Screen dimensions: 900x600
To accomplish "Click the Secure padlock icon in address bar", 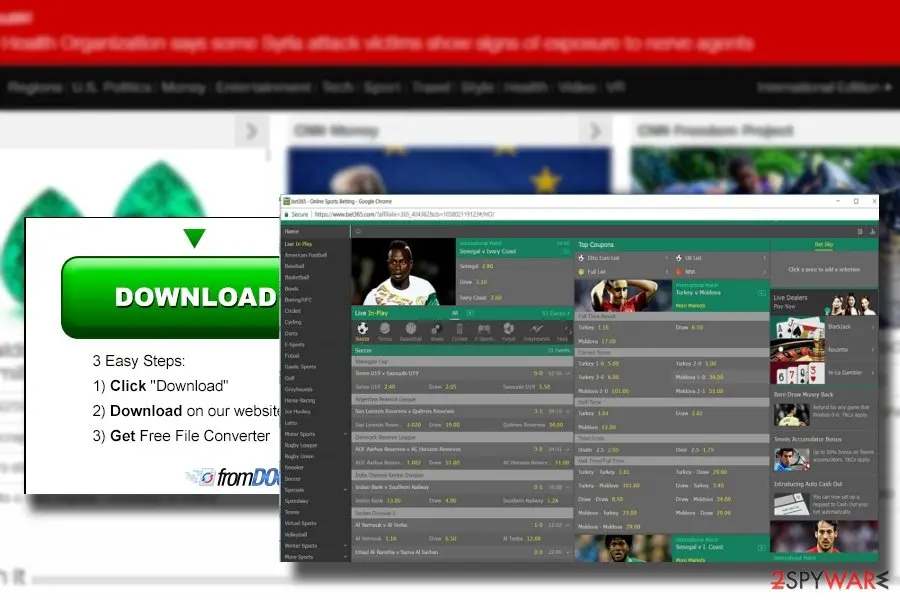I will [x=286, y=214].
